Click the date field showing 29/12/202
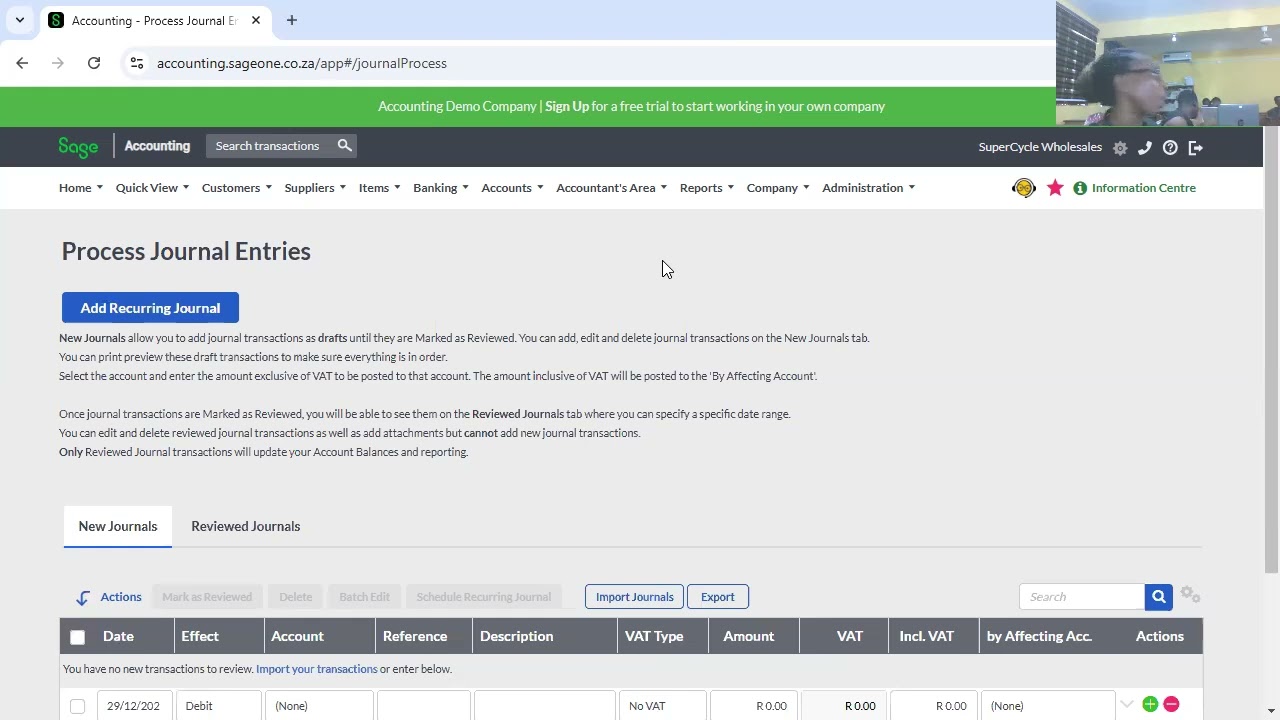 [135, 706]
